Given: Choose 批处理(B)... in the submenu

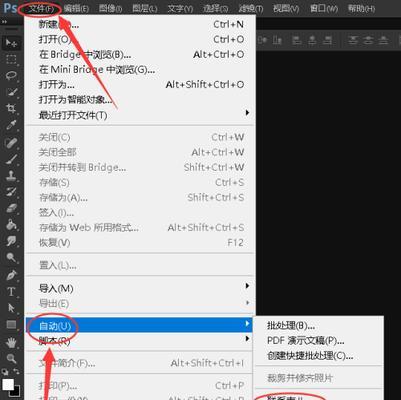Looking at the screenshot, I should [291, 325].
